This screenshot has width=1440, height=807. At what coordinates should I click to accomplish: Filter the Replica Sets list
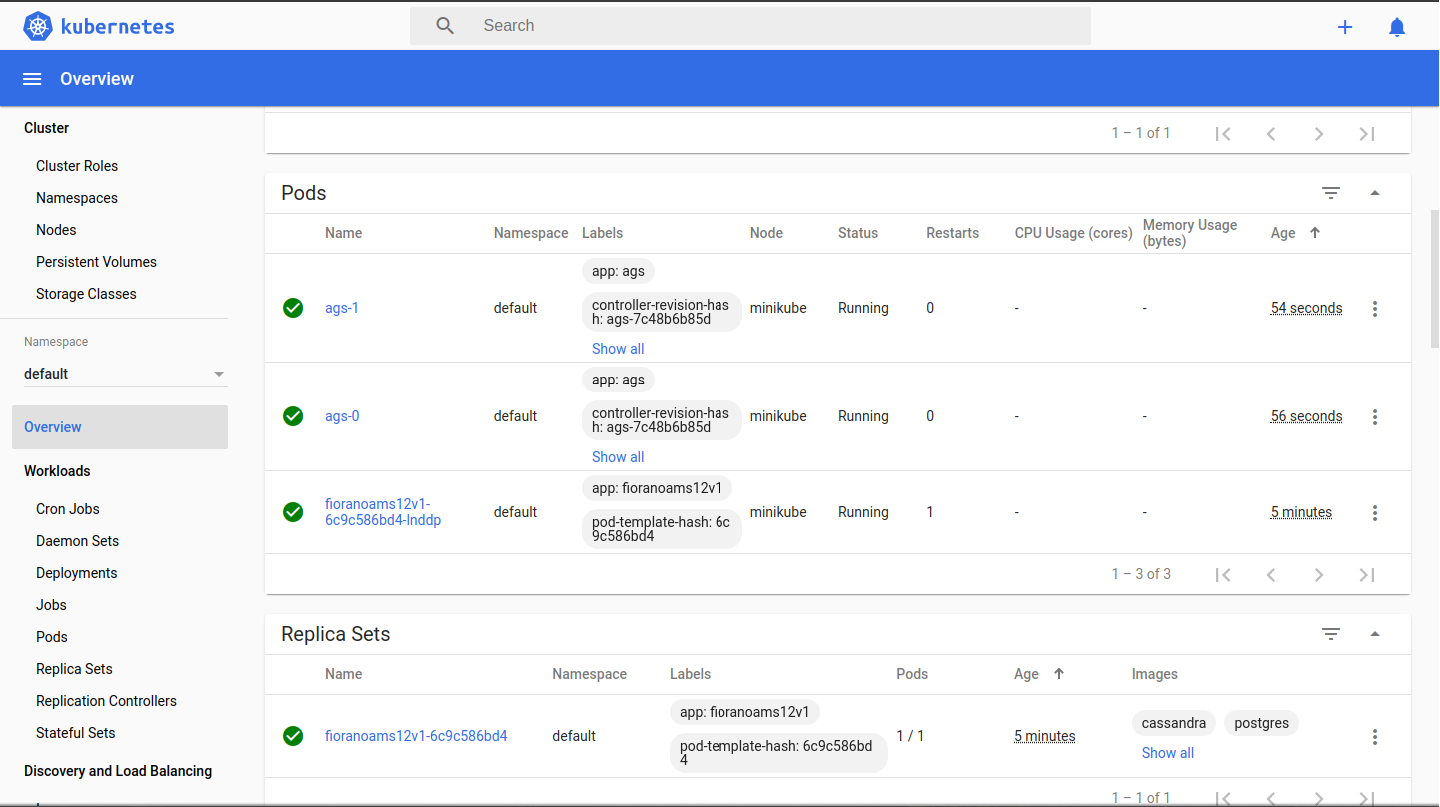tap(1330, 634)
